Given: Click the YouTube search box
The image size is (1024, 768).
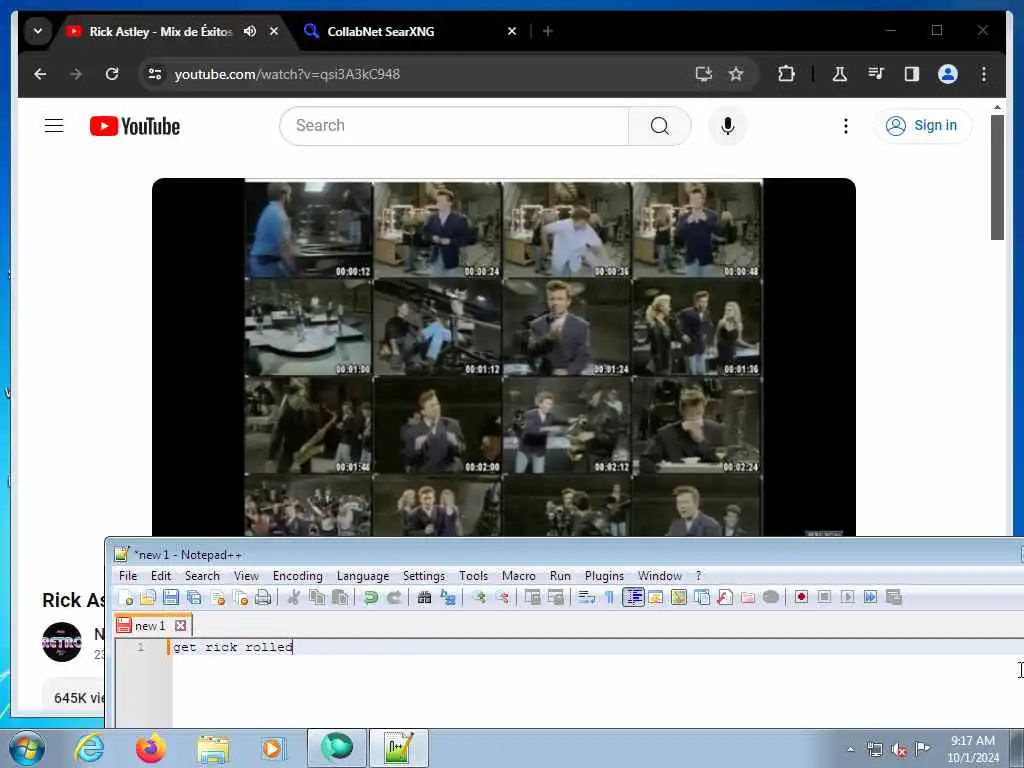Looking at the screenshot, I should (x=454, y=125).
